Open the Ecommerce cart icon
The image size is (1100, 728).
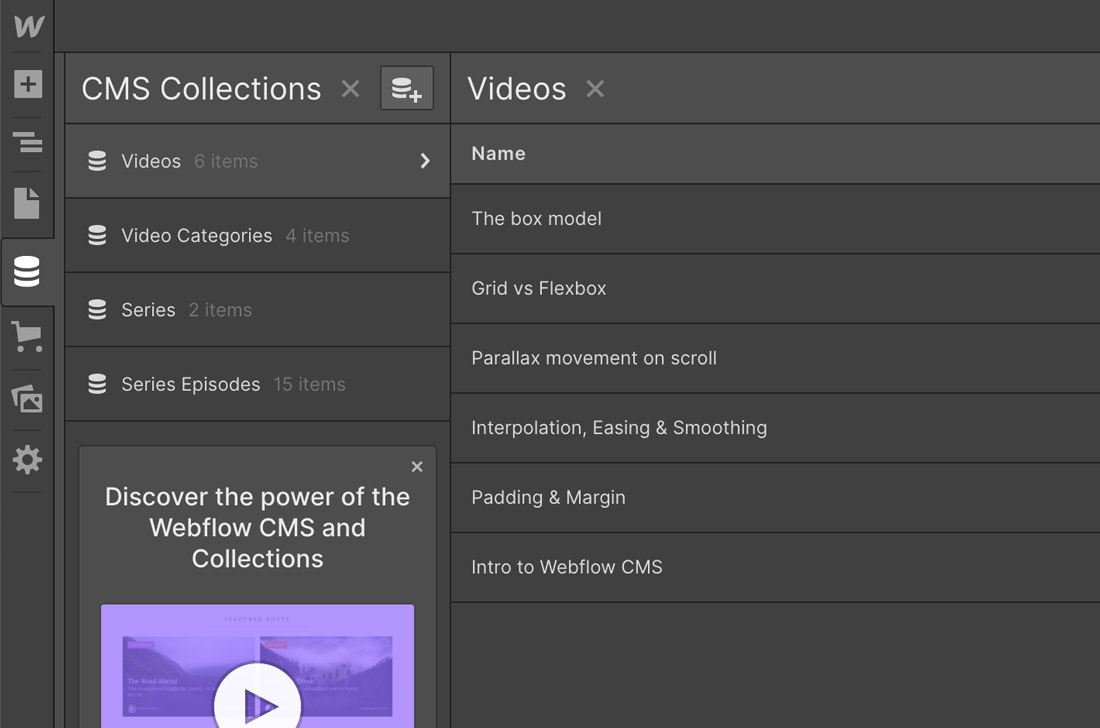click(x=28, y=336)
